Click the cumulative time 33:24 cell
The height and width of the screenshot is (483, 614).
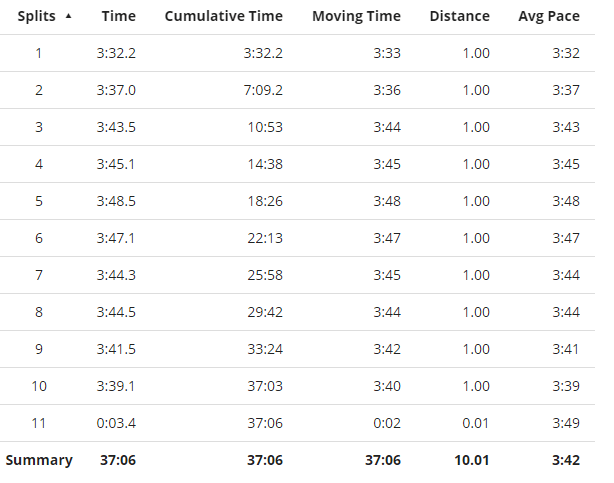pos(266,349)
